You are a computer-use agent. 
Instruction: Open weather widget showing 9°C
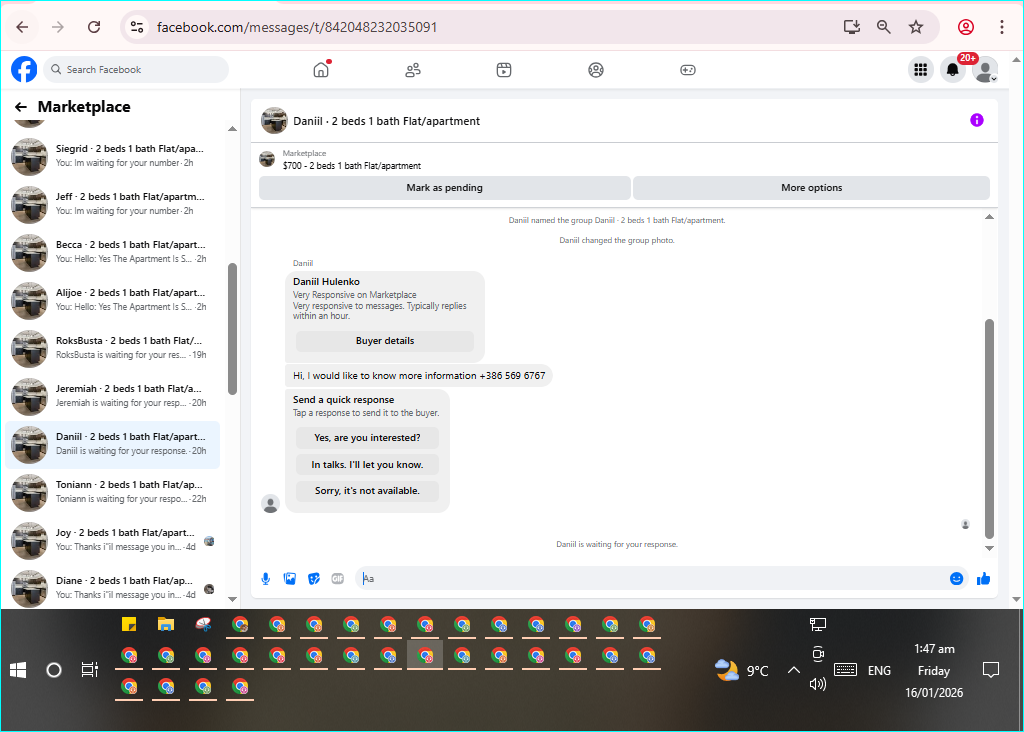(741, 670)
